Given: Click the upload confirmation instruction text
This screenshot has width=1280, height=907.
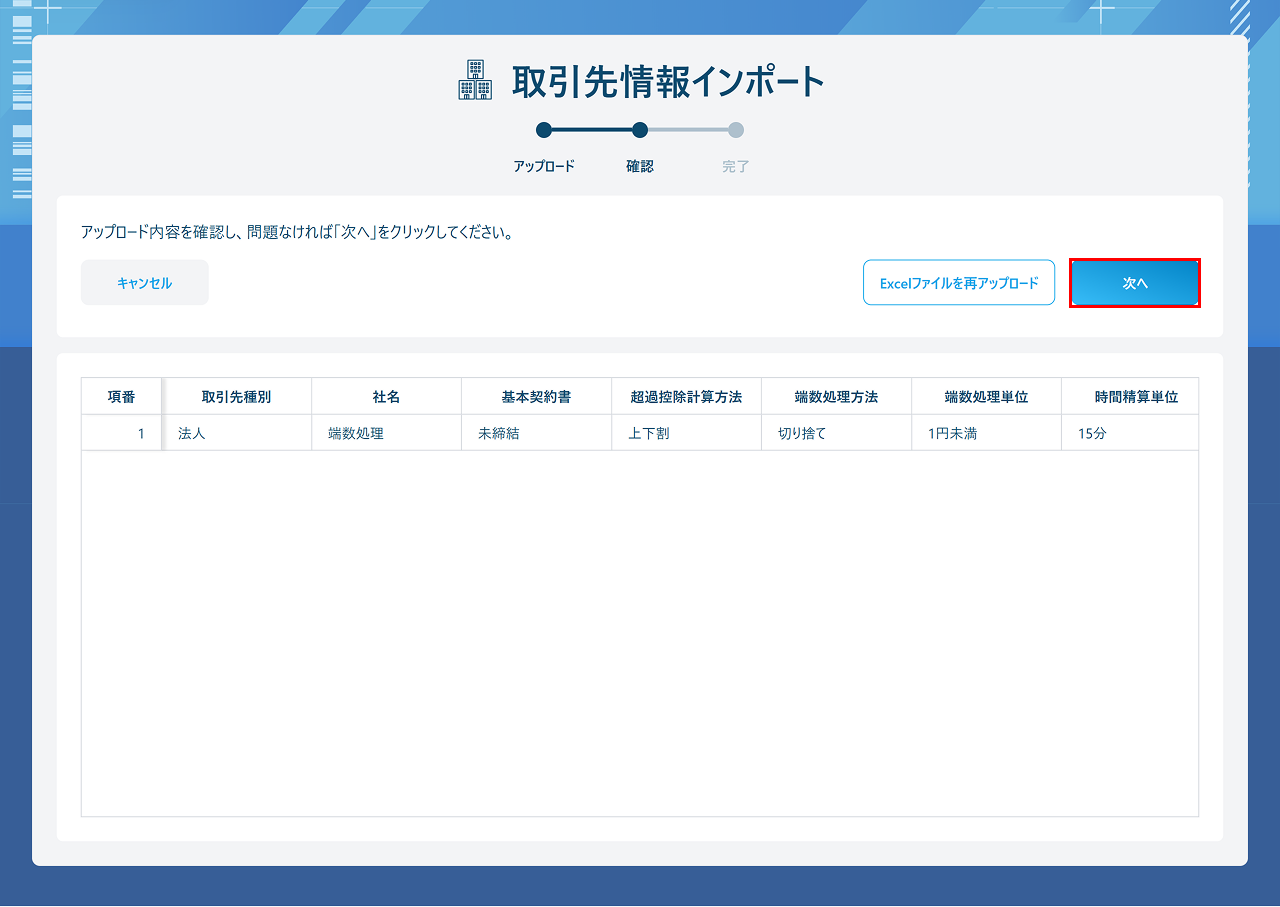Looking at the screenshot, I should [297, 233].
